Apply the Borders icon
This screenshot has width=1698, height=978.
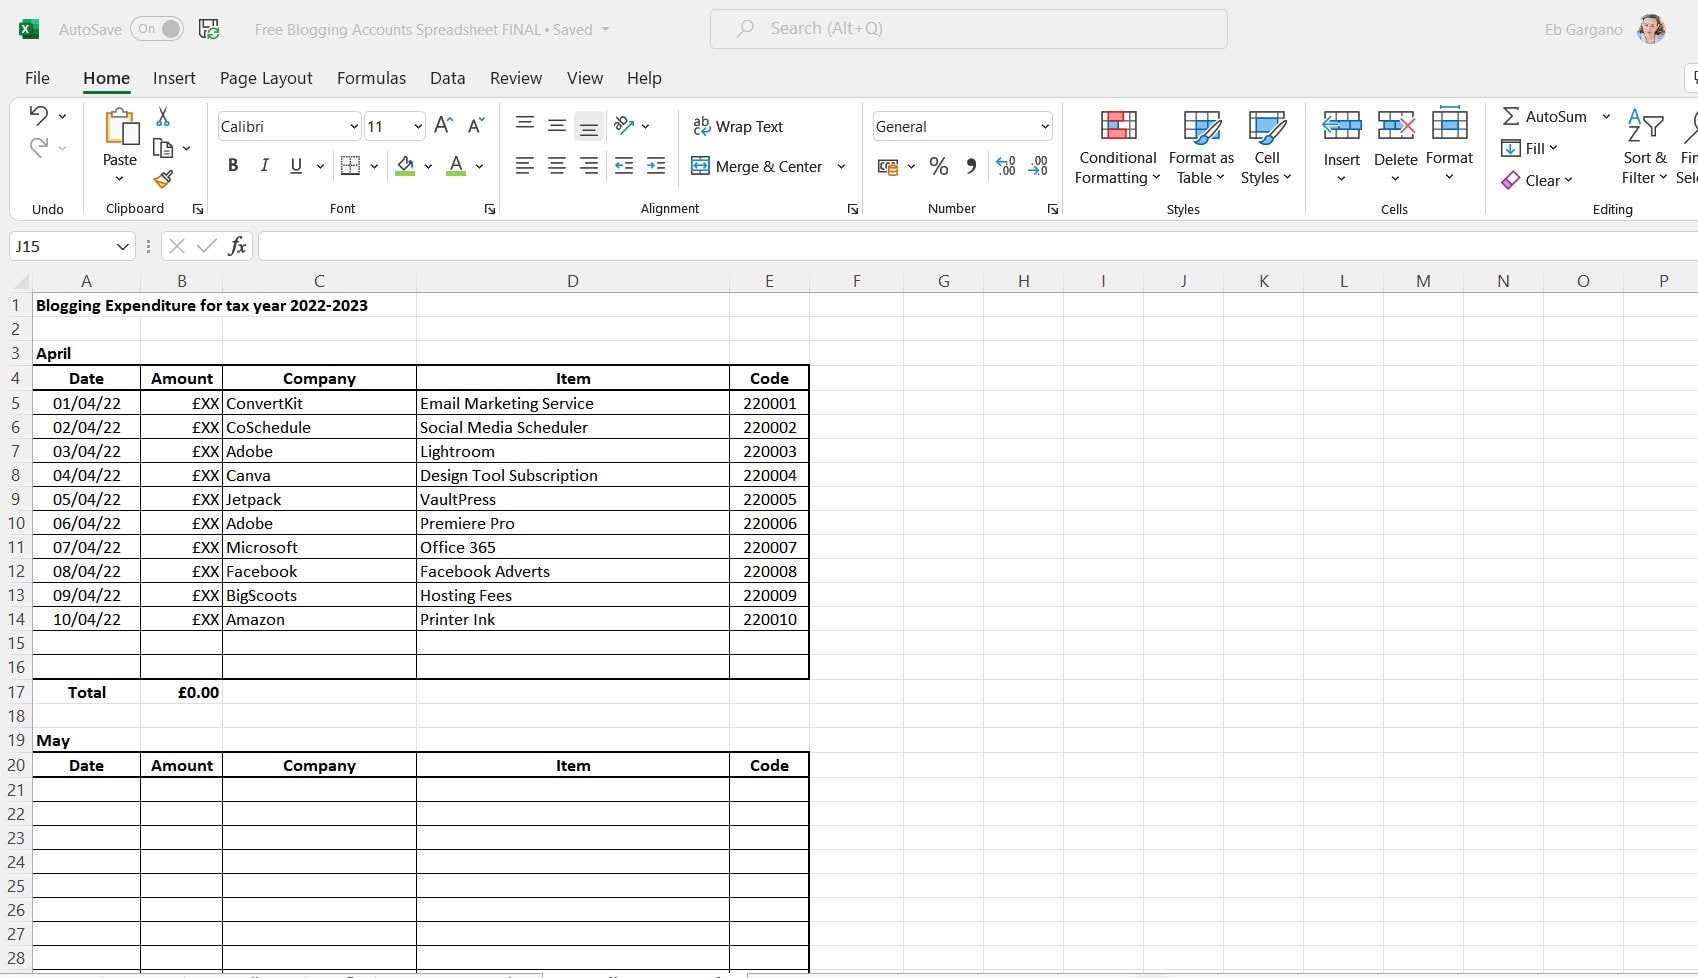(350, 166)
